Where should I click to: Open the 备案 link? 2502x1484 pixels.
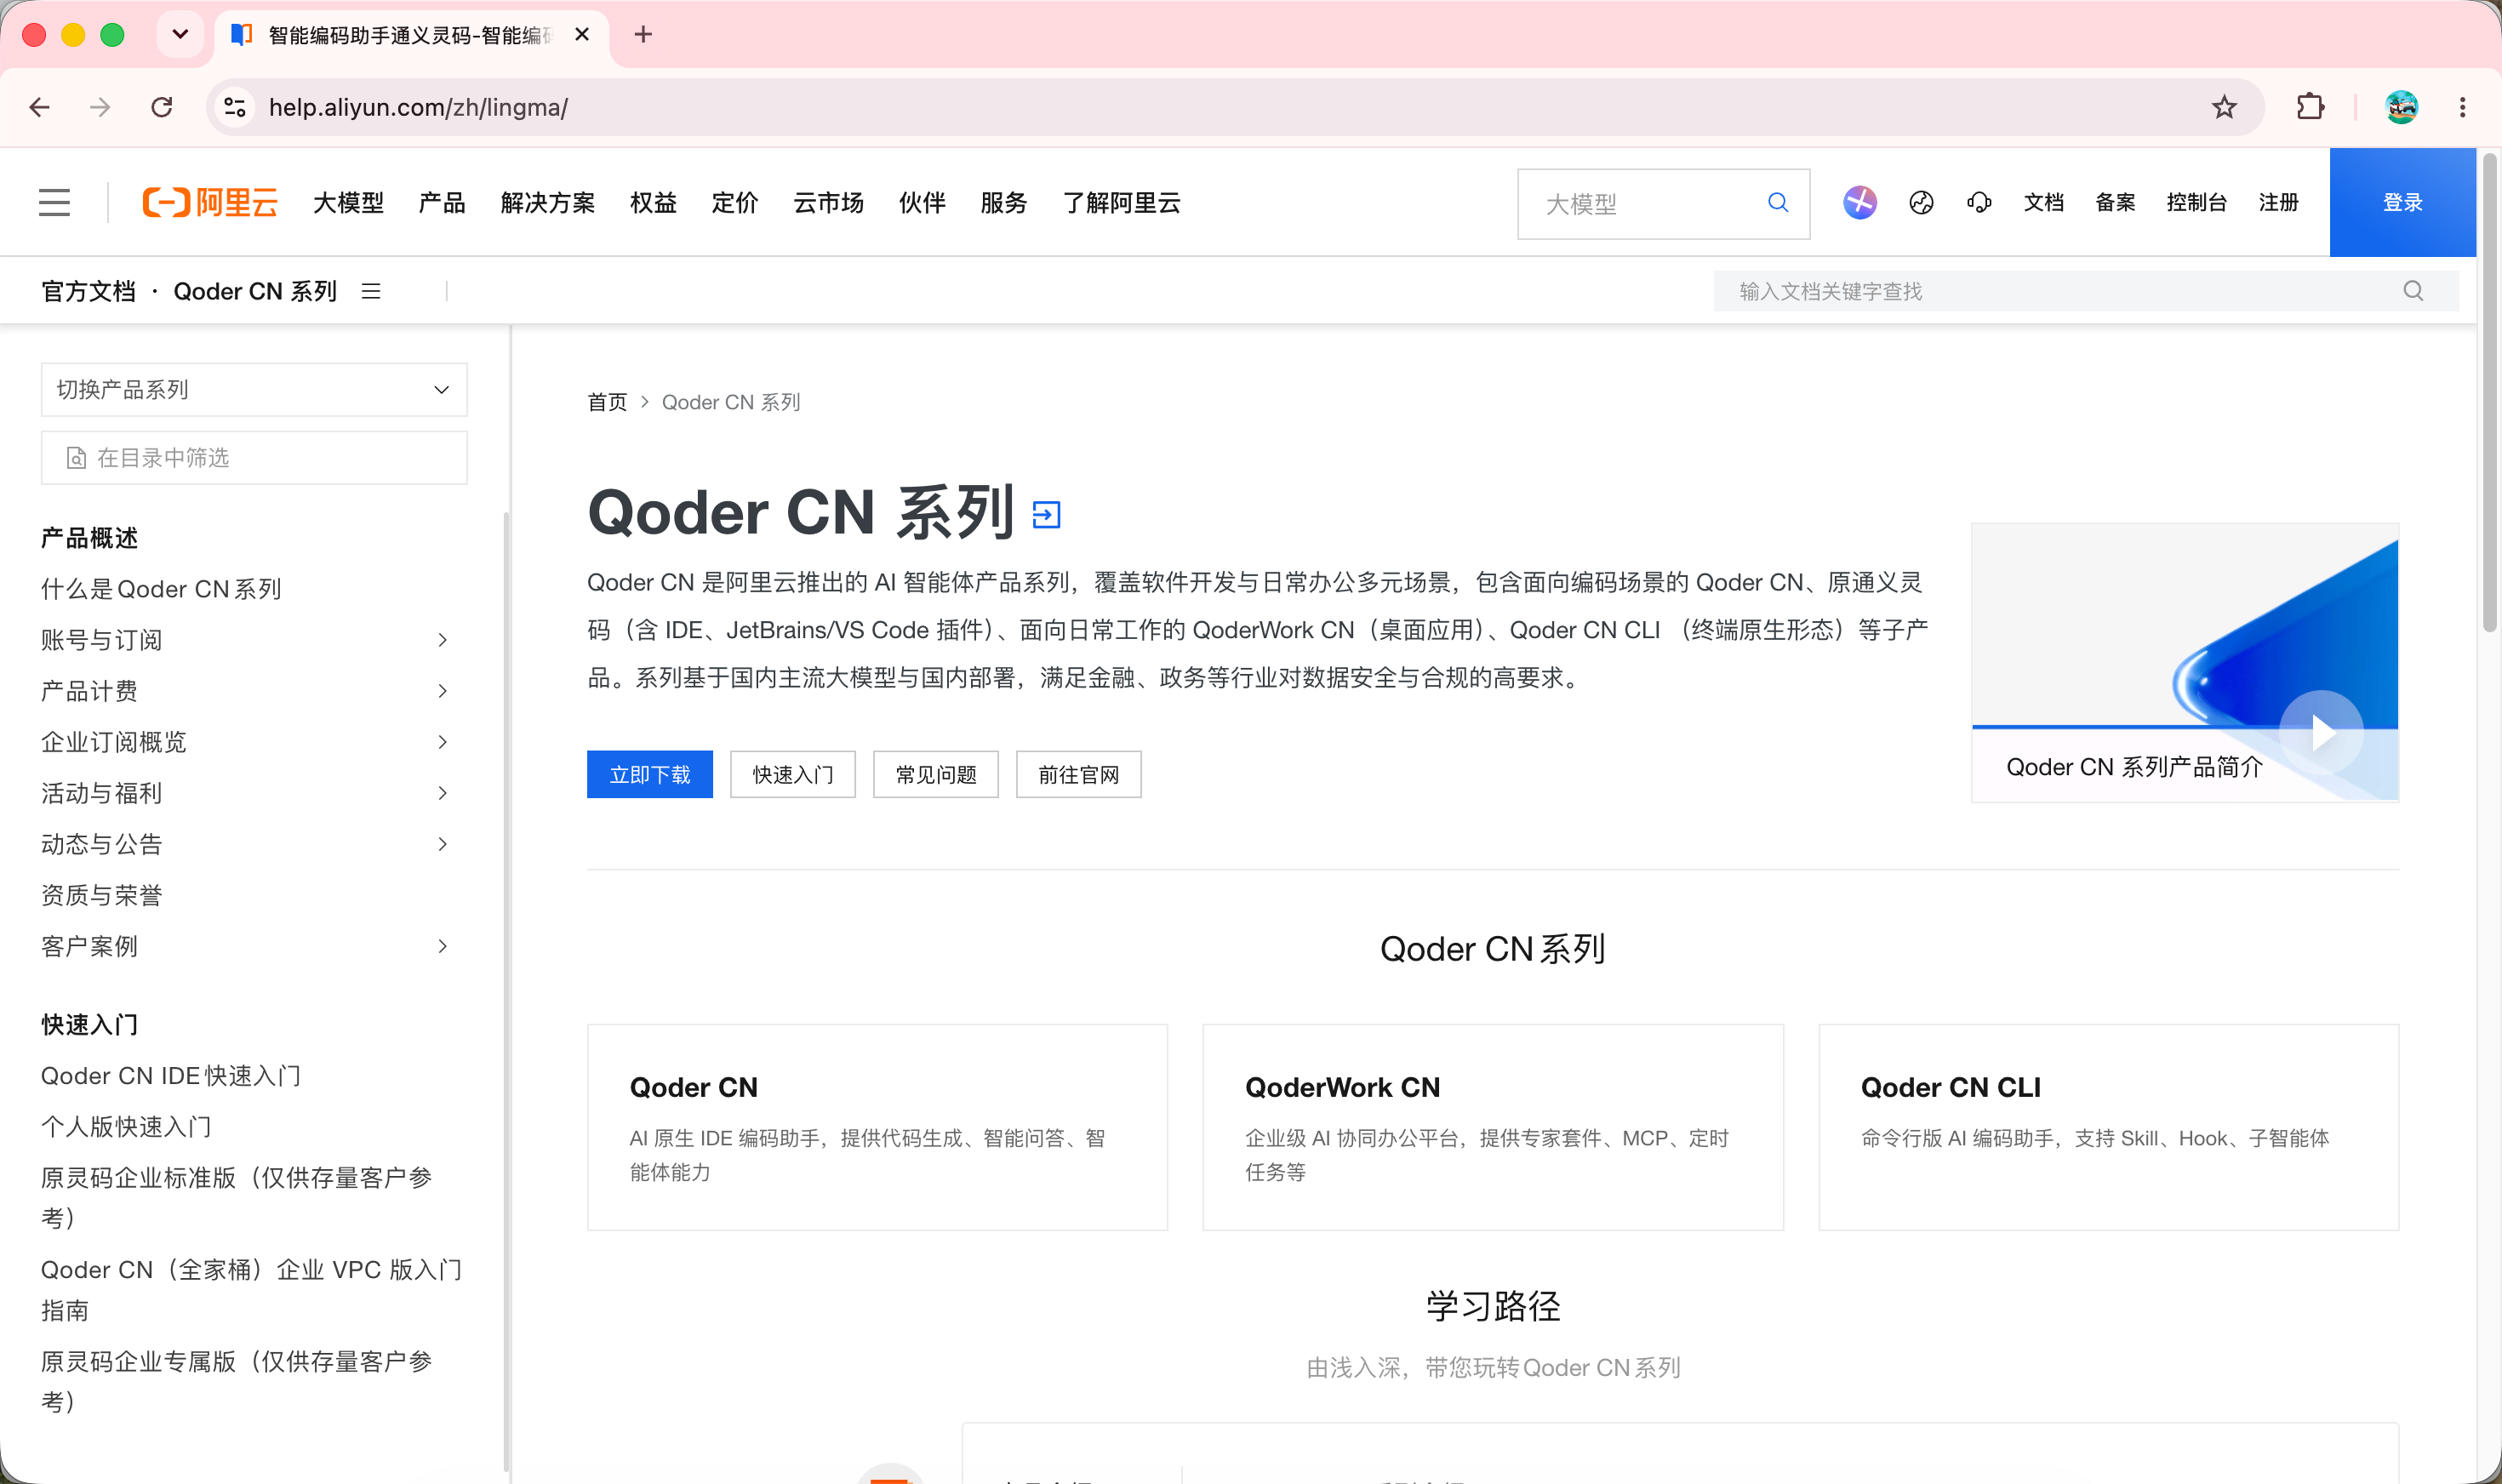coord(2115,203)
